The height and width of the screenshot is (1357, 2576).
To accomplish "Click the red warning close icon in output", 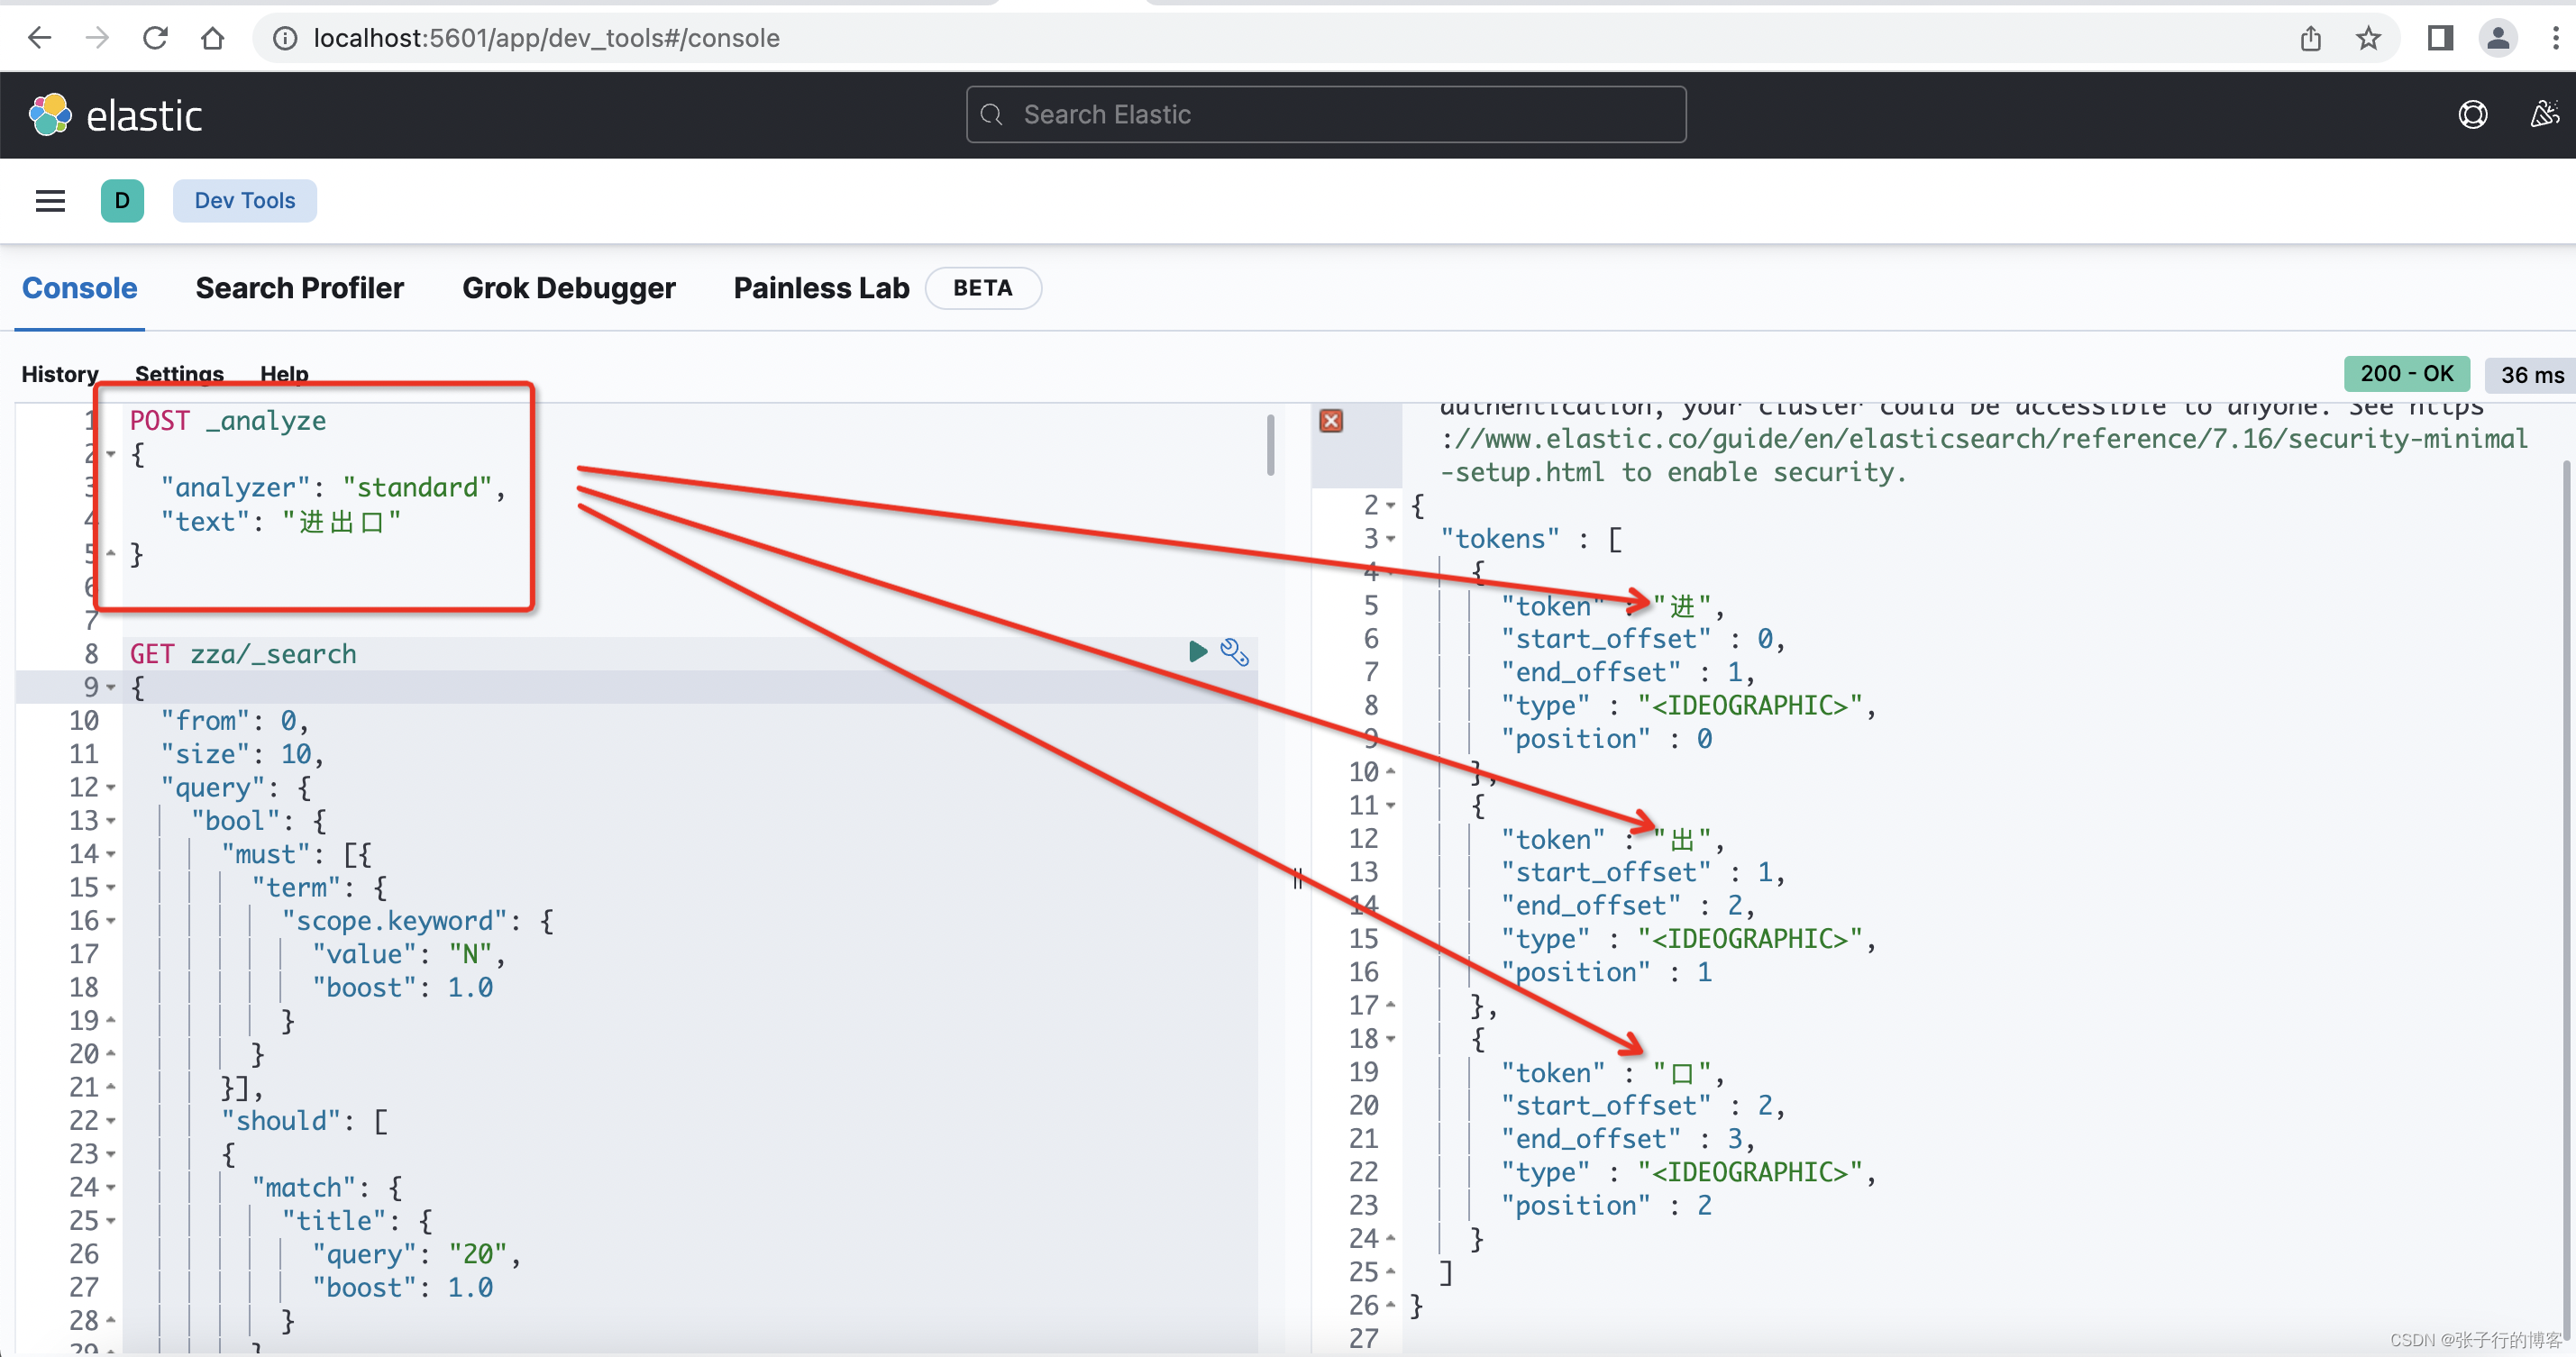I will (x=1330, y=421).
